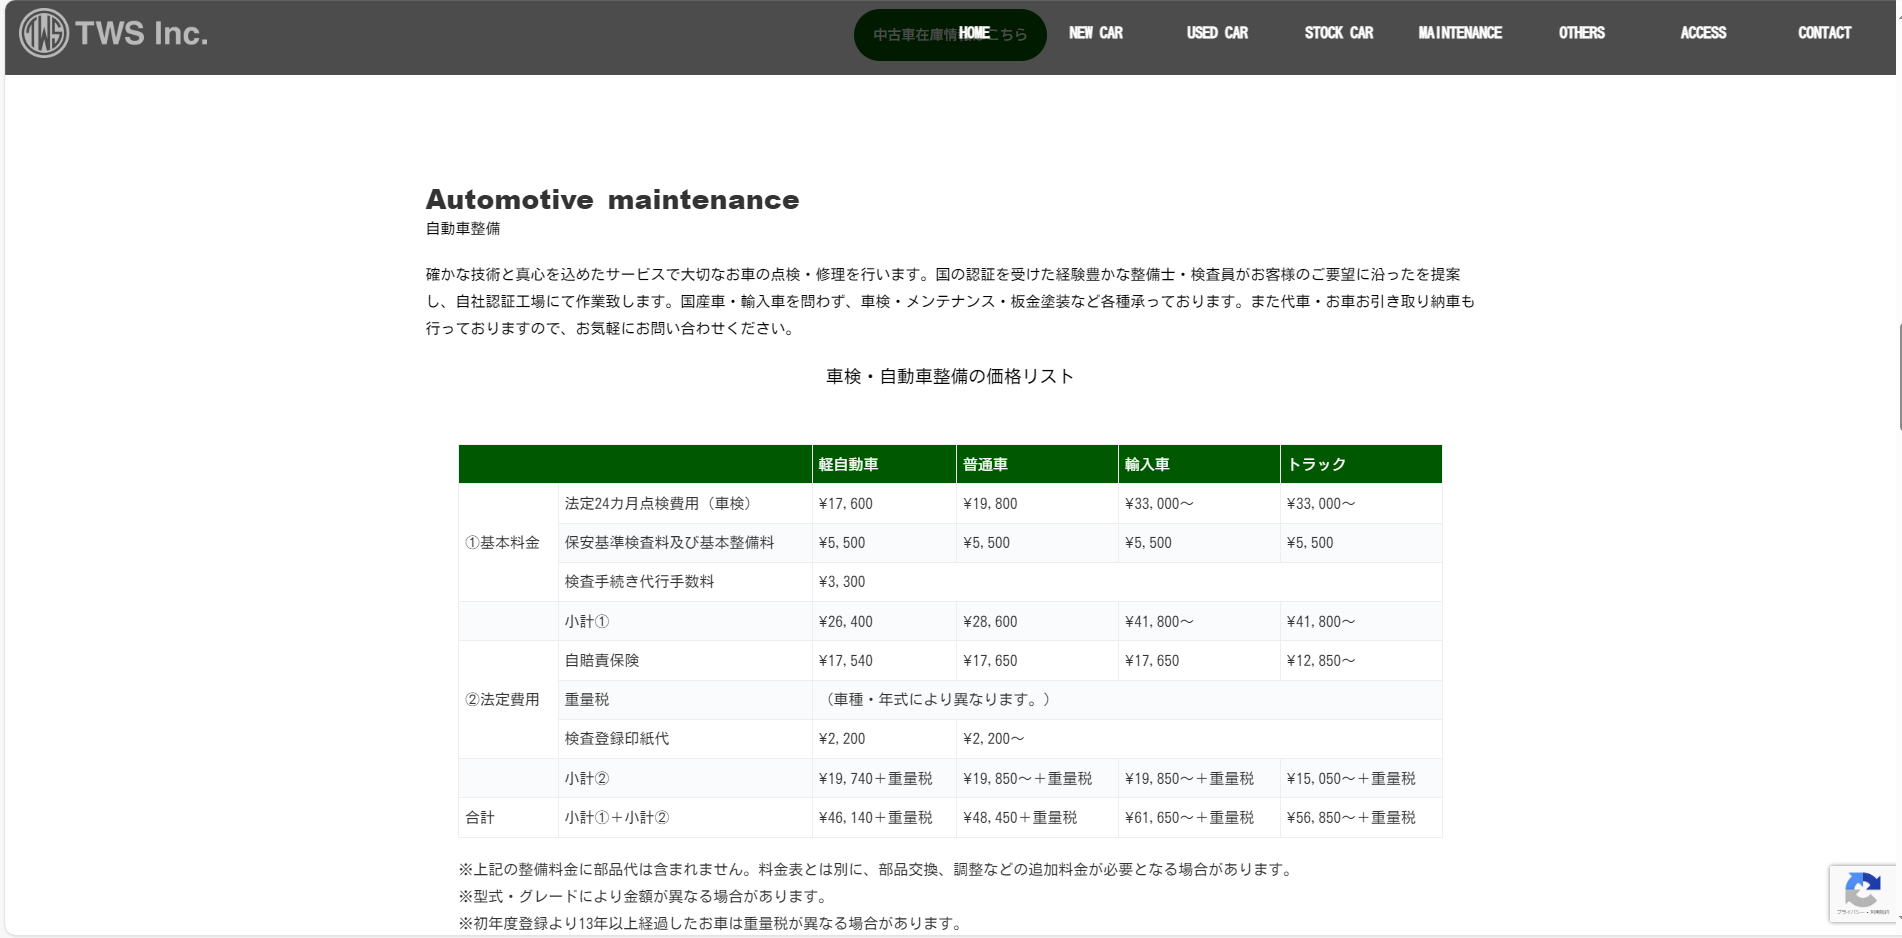Click the 小計① cell
The width and height of the screenshot is (1902, 938).
coord(685,622)
